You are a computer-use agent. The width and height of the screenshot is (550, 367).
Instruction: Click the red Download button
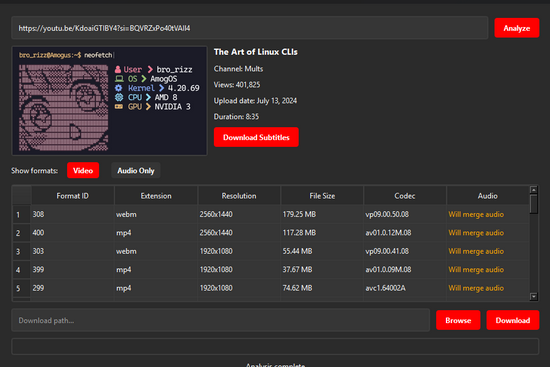[512, 320]
